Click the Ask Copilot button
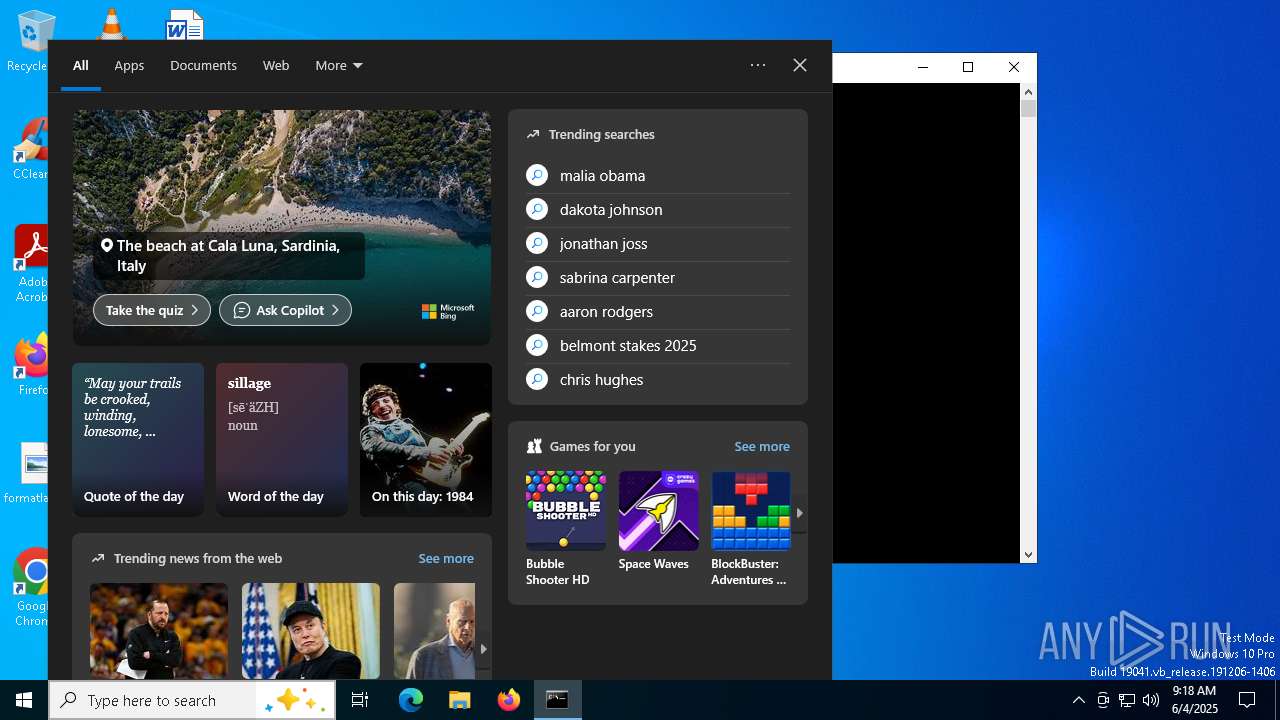 click(285, 310)
